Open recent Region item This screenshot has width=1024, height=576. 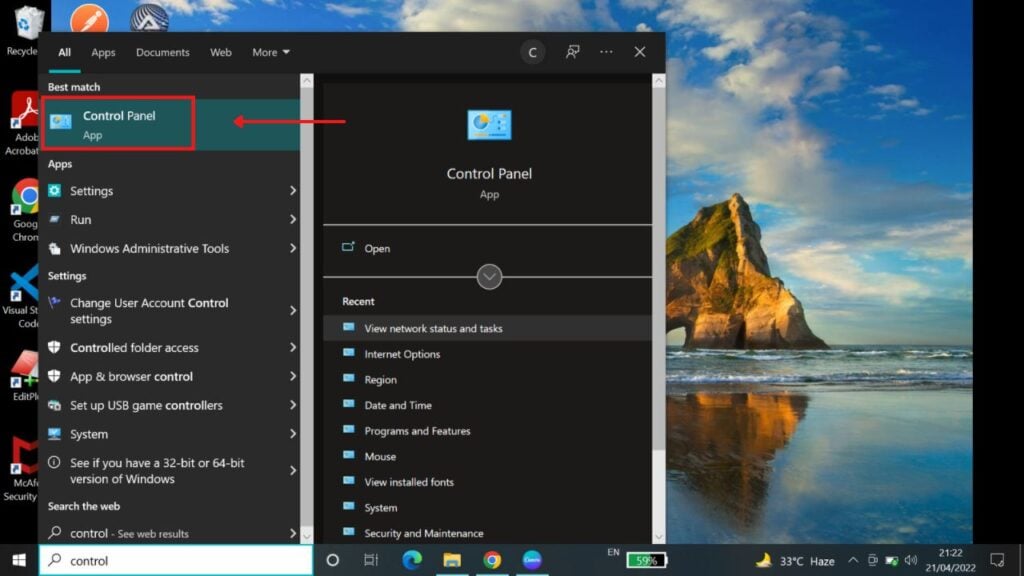(487, 379)
